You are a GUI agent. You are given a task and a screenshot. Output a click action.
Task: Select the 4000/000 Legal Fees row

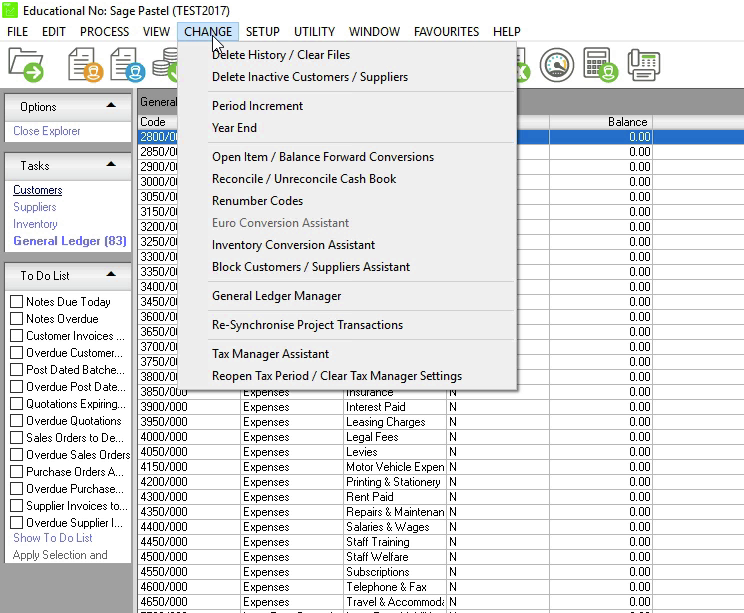pyautogui.click(x=372, y=437)
